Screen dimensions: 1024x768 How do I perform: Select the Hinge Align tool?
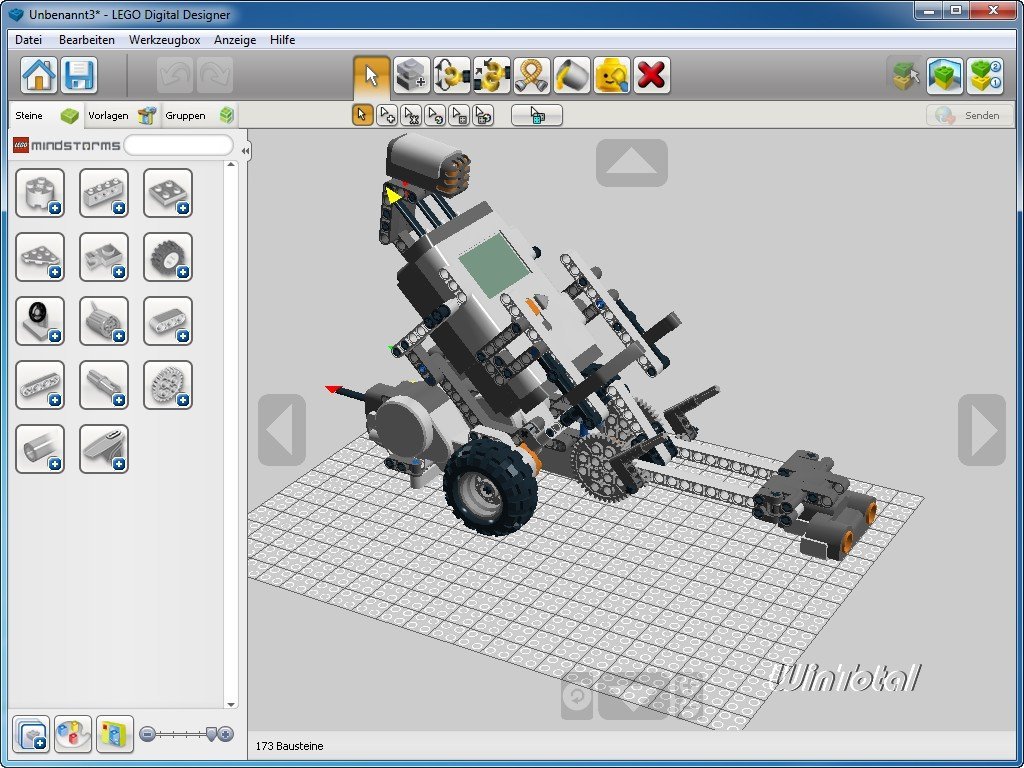coord(492,75)
